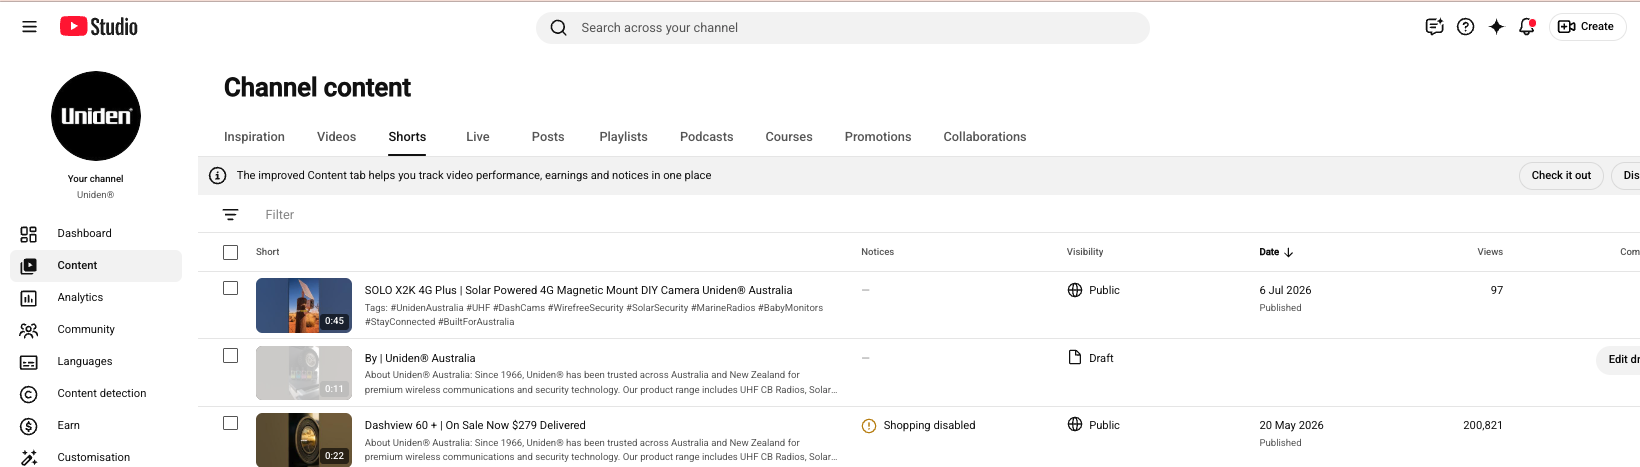The width and height of the screenshot is (1640, 467).
Task: Switch to the Courses tab
Action: (x=789, y=137)
